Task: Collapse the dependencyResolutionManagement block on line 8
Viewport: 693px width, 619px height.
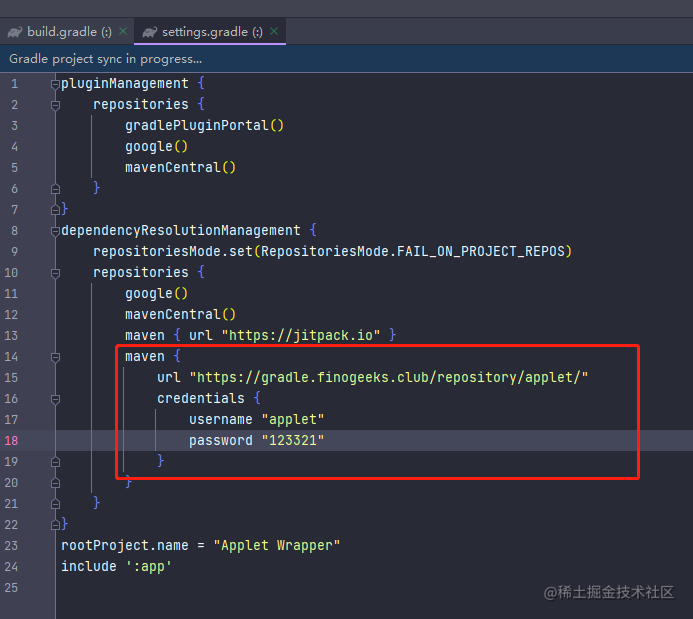Action: coord(55,231)
